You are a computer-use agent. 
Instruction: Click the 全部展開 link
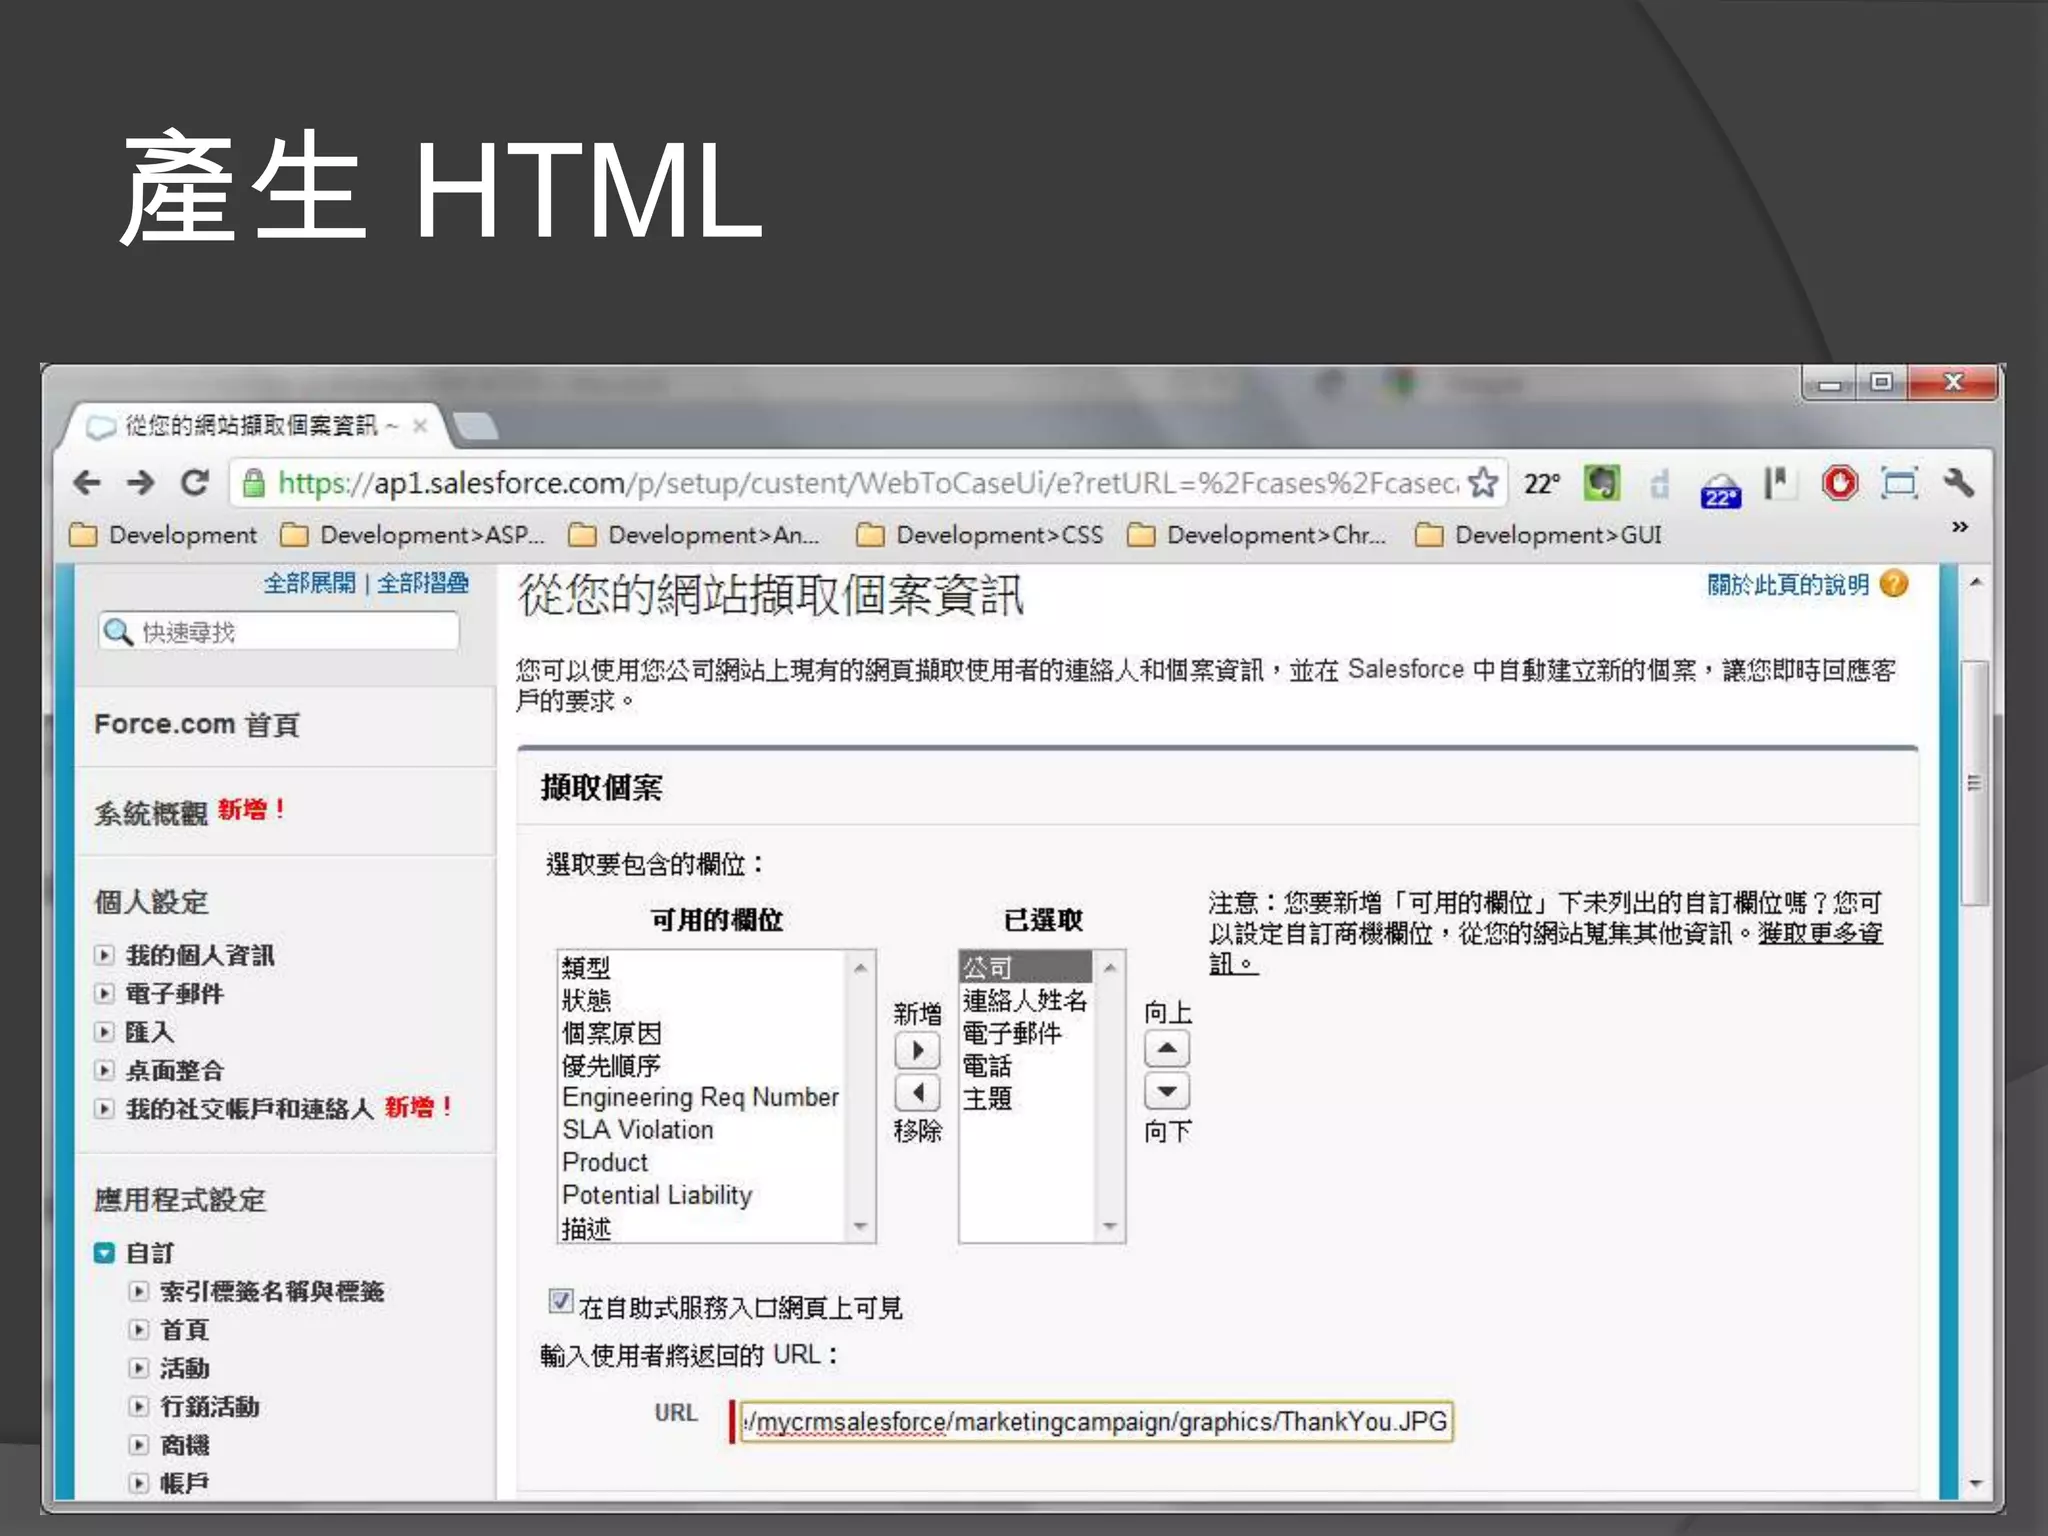[309, 583]
